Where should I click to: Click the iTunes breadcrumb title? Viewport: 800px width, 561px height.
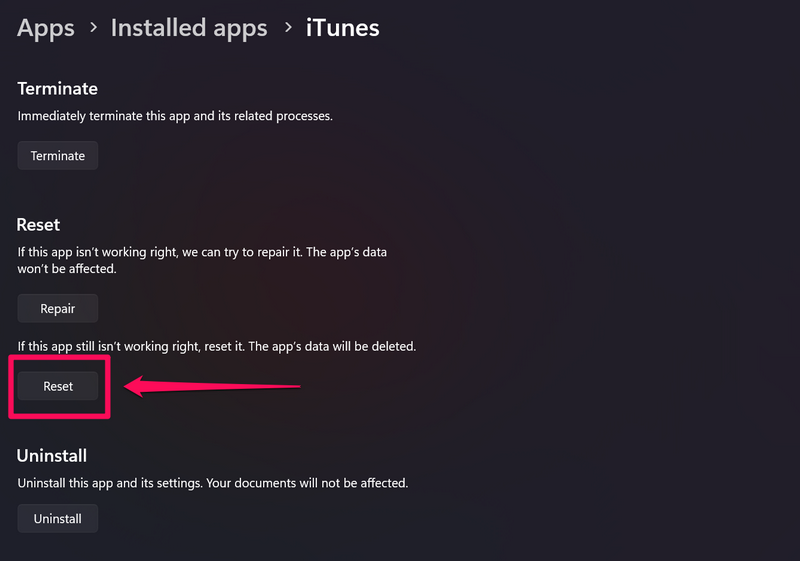click(343, 28)
